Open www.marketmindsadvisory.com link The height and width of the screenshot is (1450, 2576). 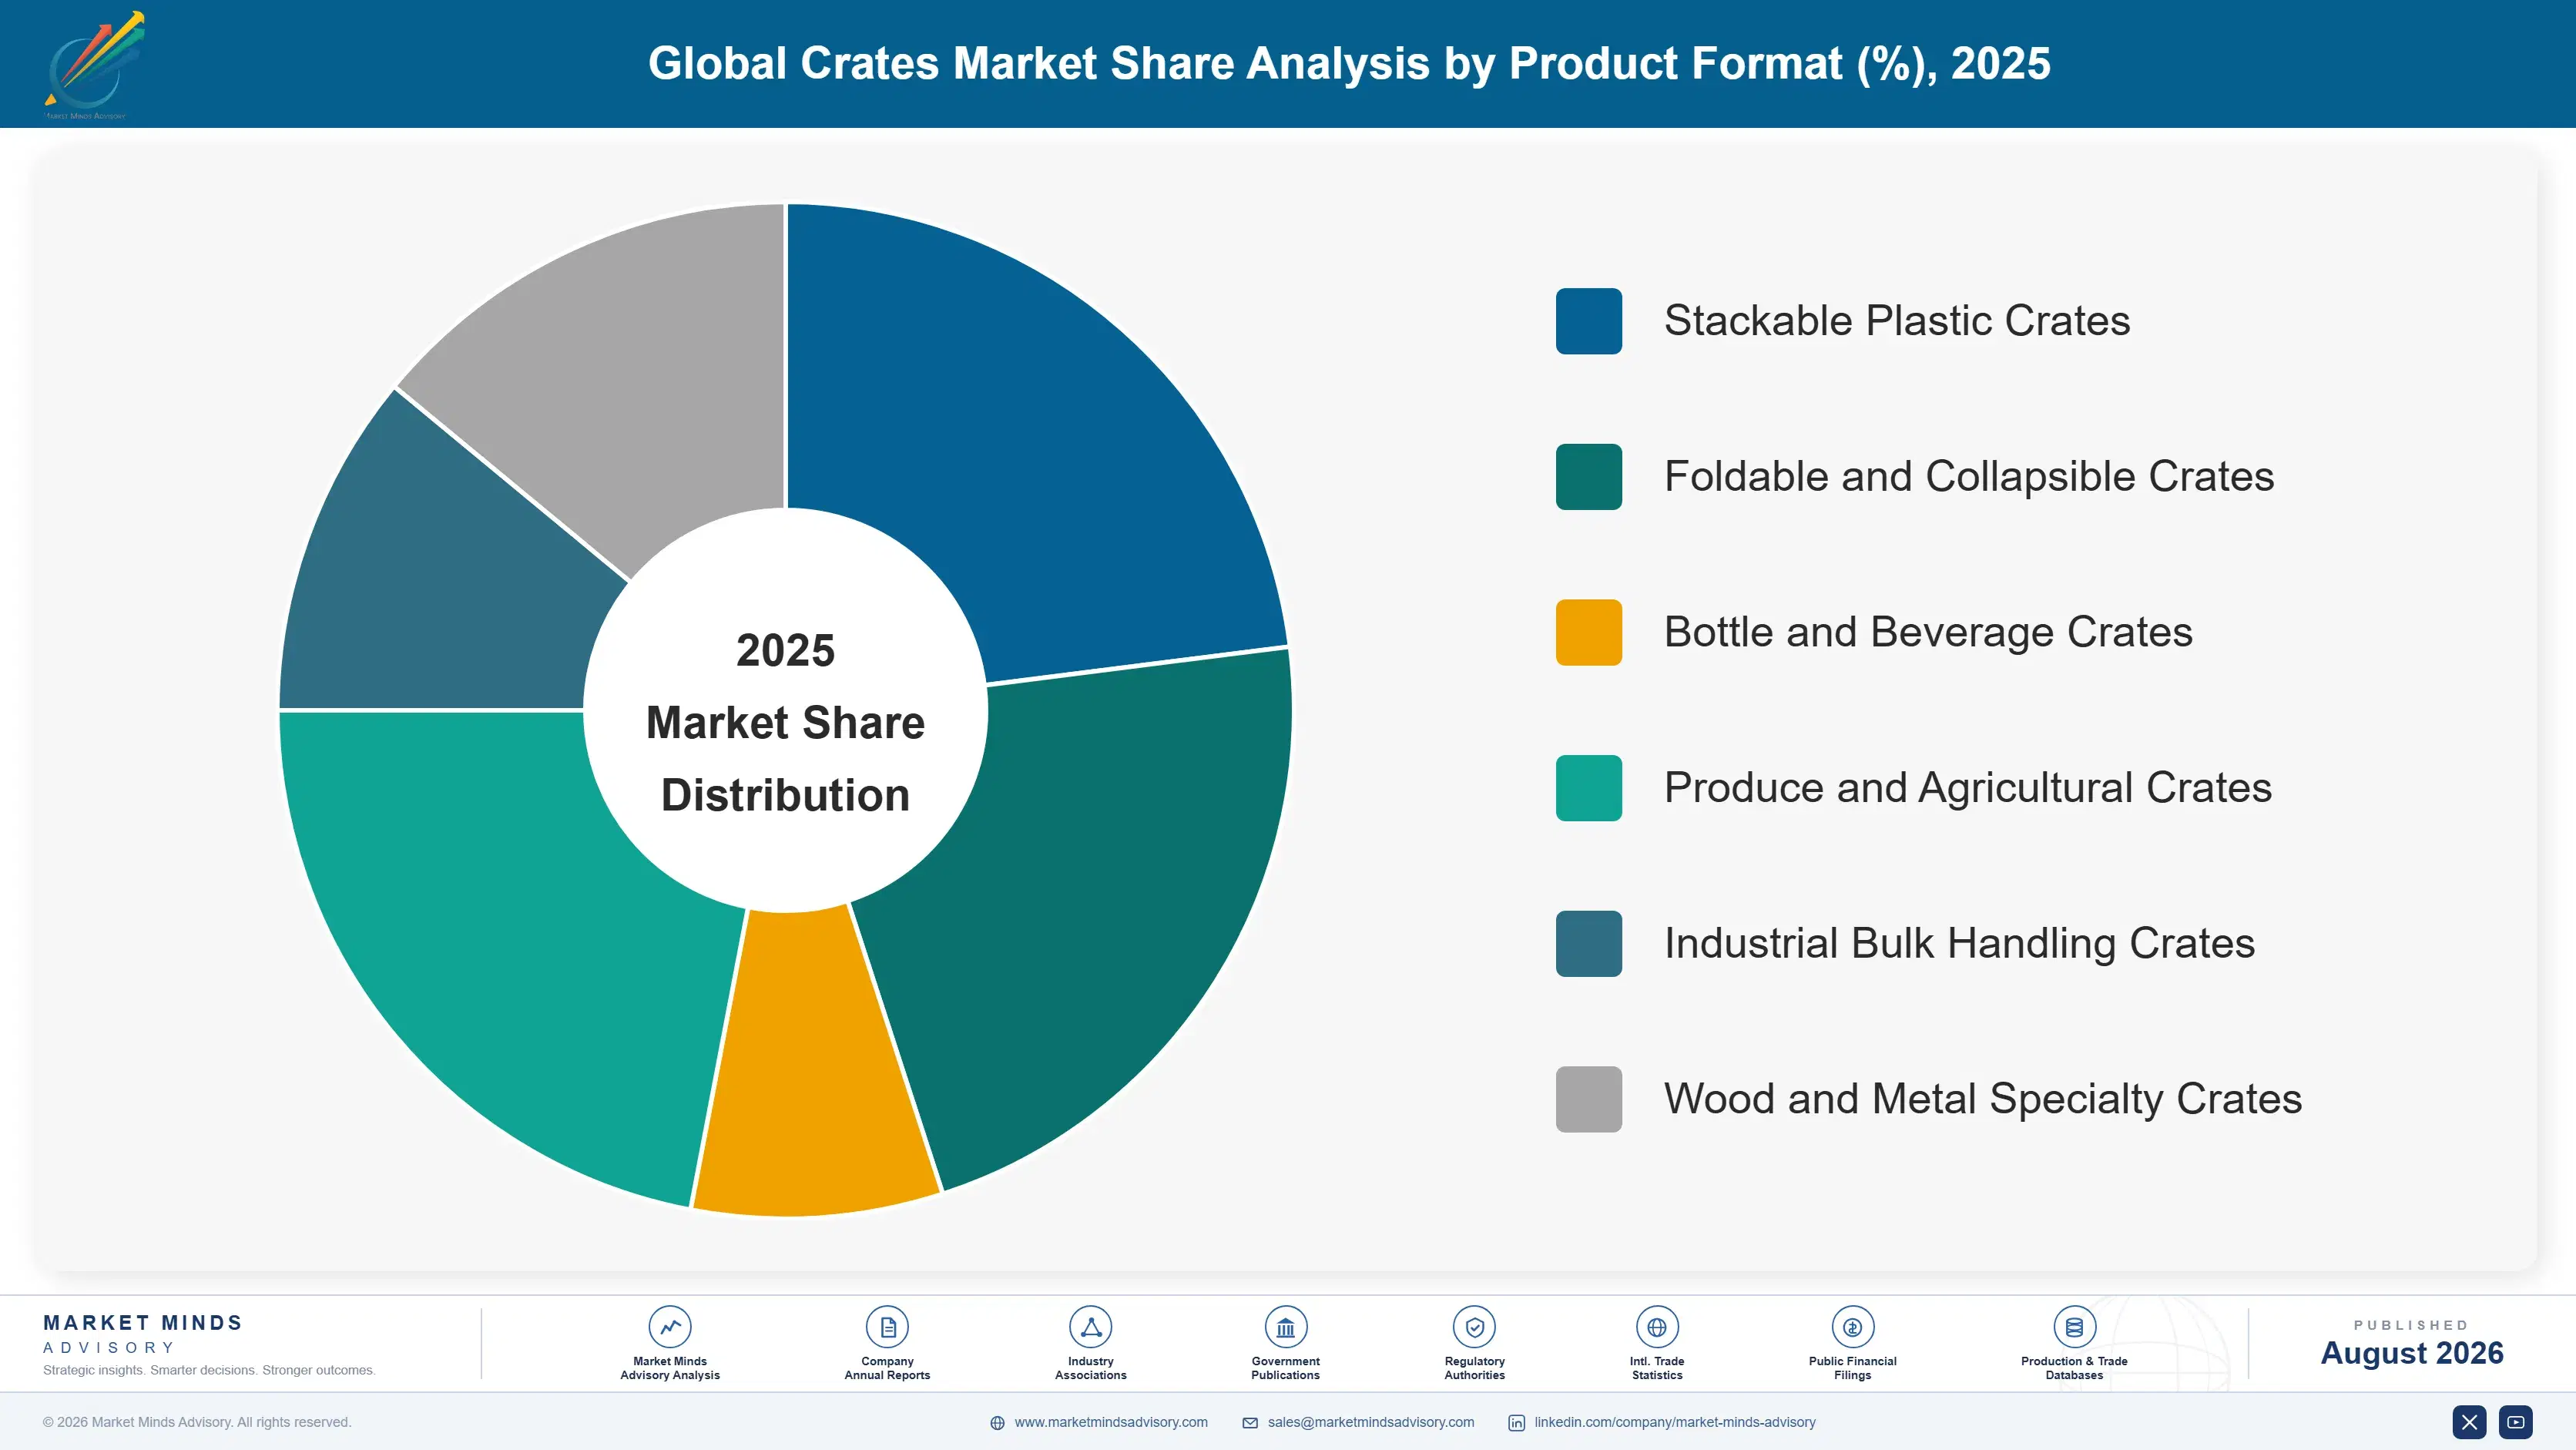coord(1111,1422)
